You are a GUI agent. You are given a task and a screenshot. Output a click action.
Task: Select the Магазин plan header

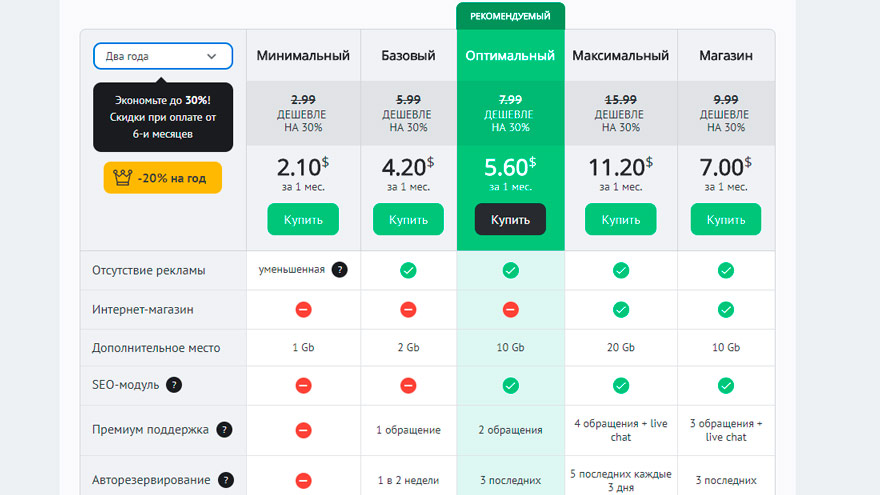726,56
